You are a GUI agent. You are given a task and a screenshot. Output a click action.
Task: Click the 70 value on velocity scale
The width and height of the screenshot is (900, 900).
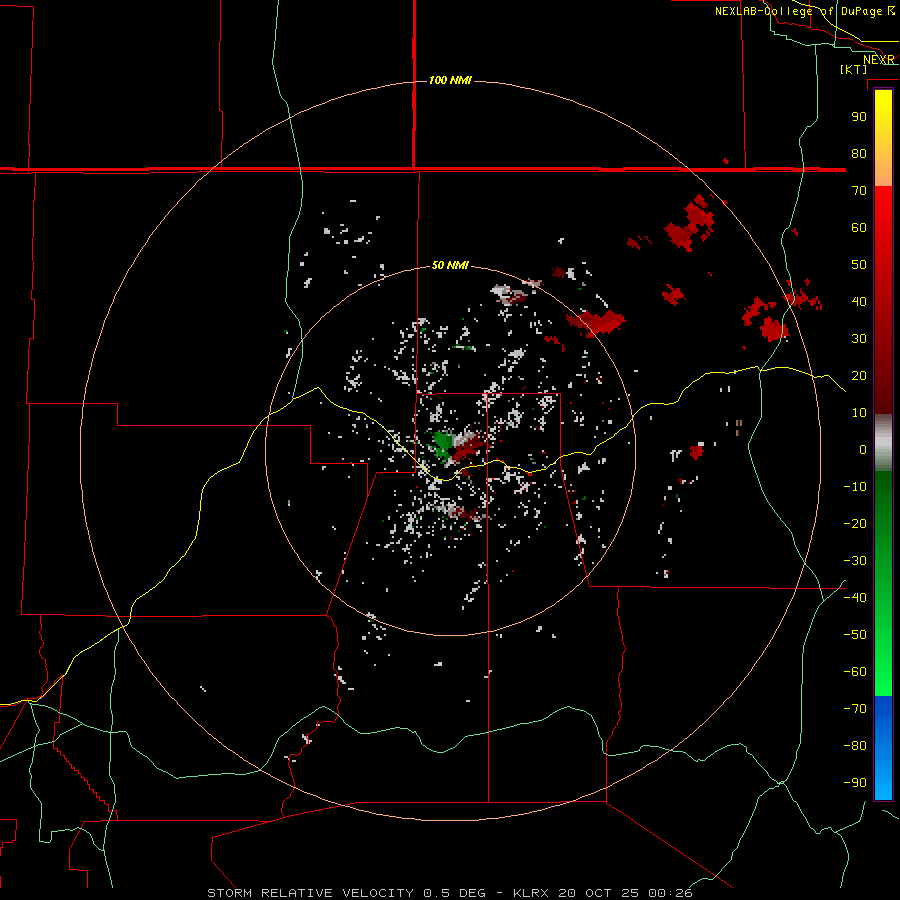point(859,191)
